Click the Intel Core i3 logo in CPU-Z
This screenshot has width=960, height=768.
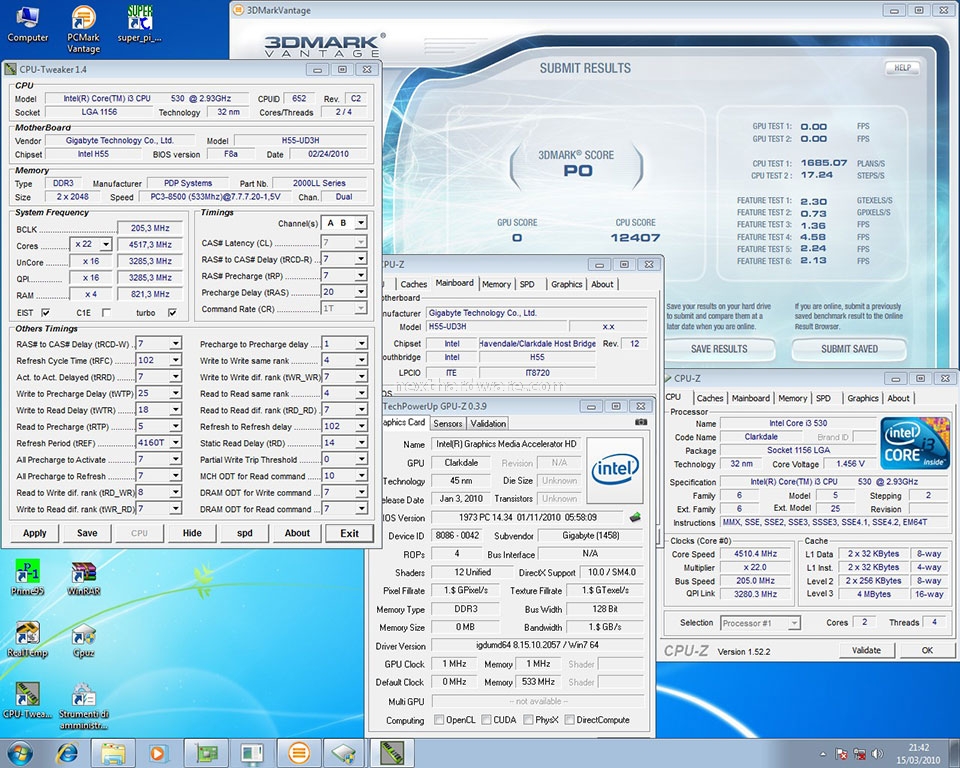click(915, 443)
